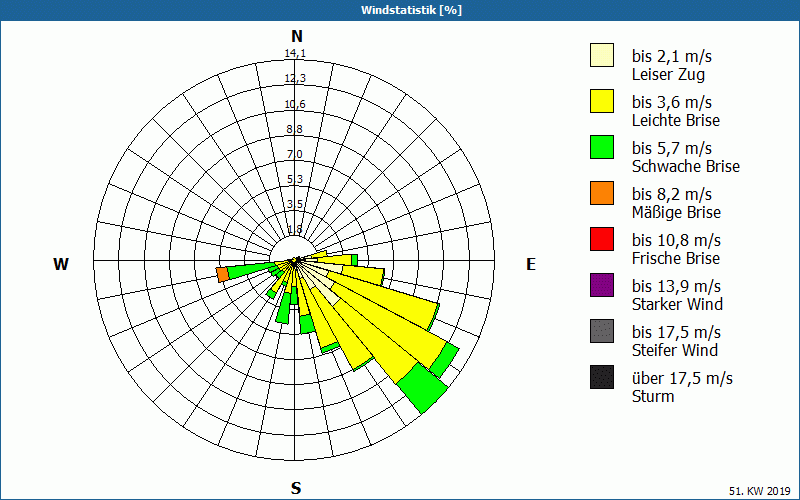Click the 'Sturm' legend label
The image size is (800, 500).
click(653, 396)
